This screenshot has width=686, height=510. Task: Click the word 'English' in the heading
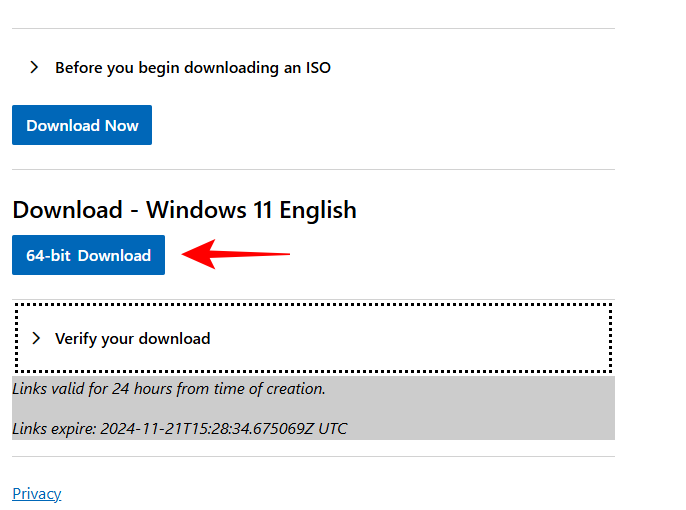318,210
